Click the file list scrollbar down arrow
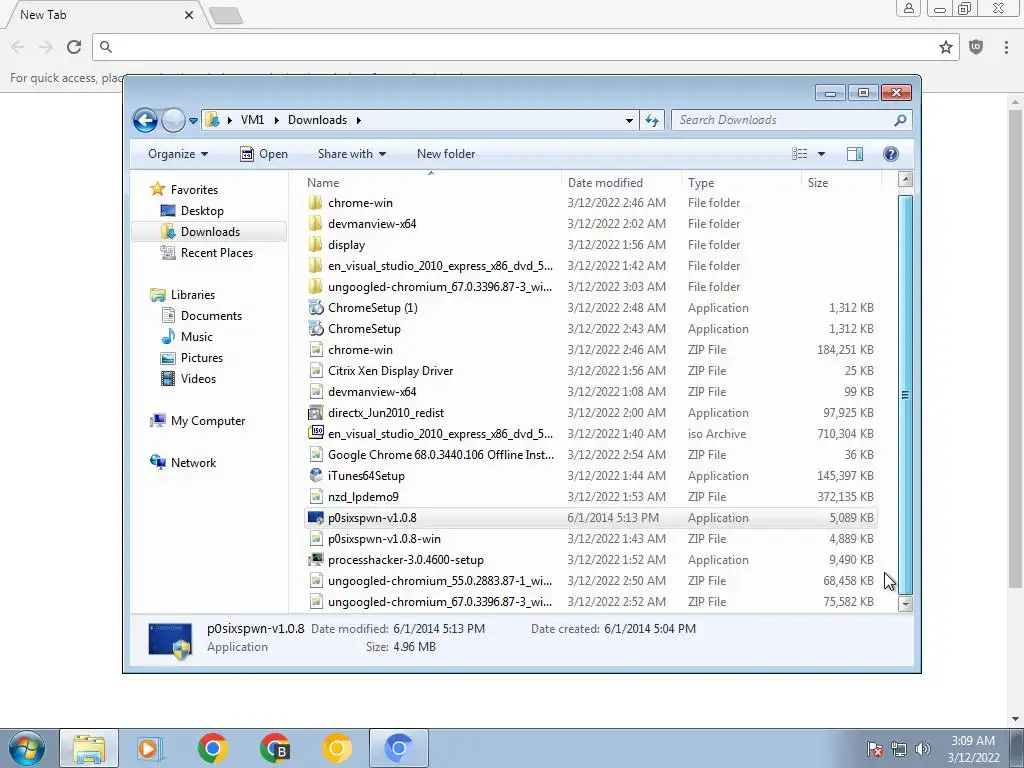The image size is (1024, 768). click(905, 604)
